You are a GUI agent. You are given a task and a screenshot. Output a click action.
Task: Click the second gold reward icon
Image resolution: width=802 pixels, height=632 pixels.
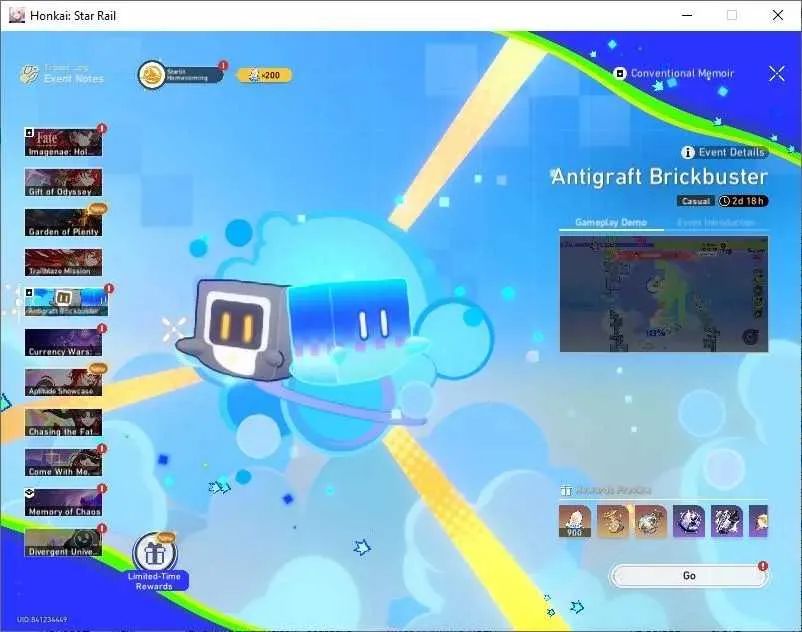coord(613,521)
